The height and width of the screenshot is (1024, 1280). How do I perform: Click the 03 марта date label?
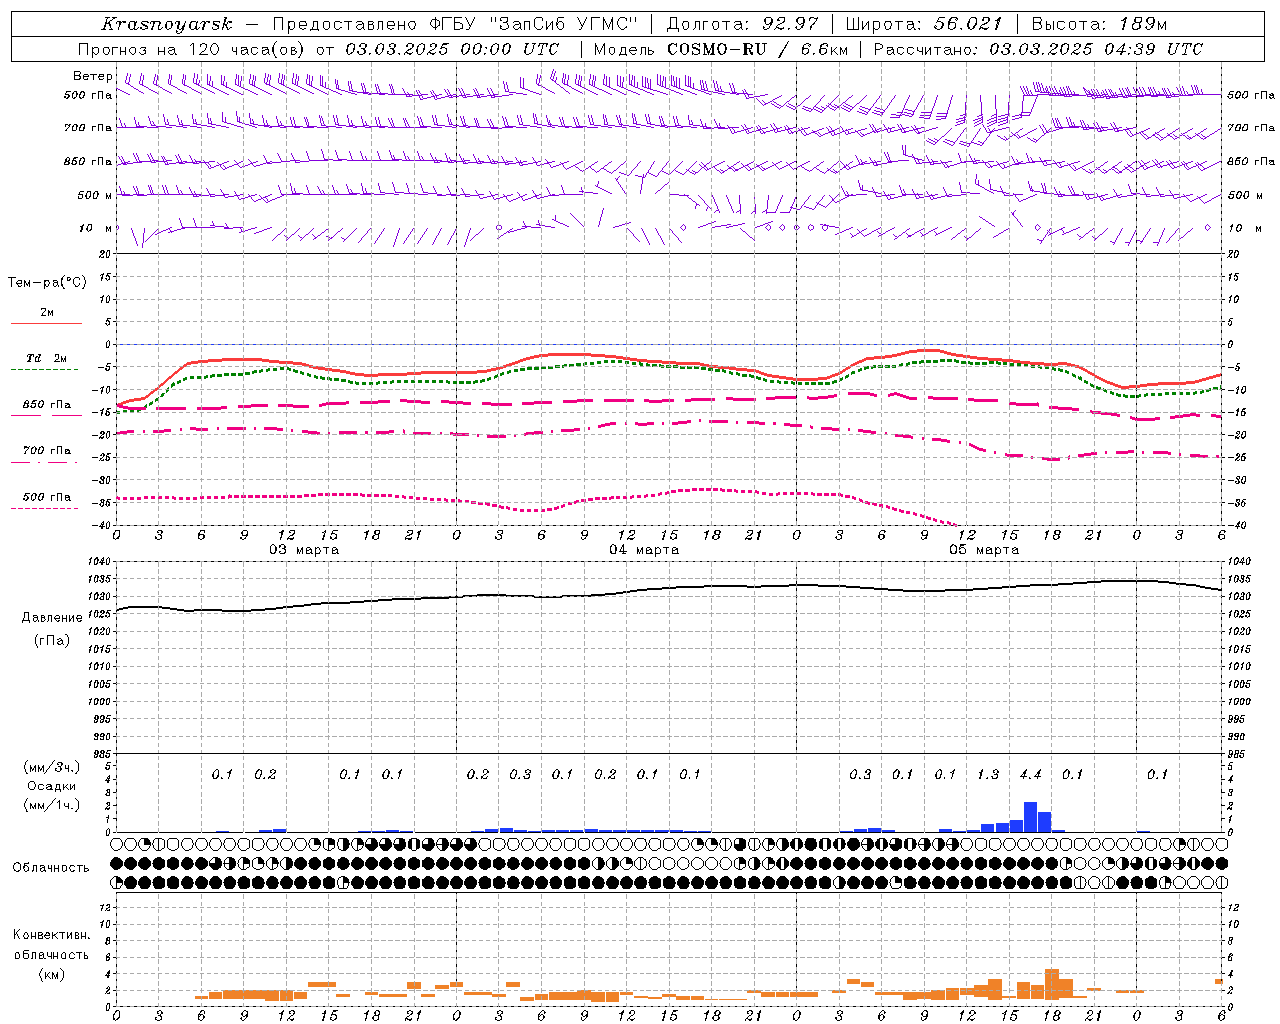pos(304,550)
